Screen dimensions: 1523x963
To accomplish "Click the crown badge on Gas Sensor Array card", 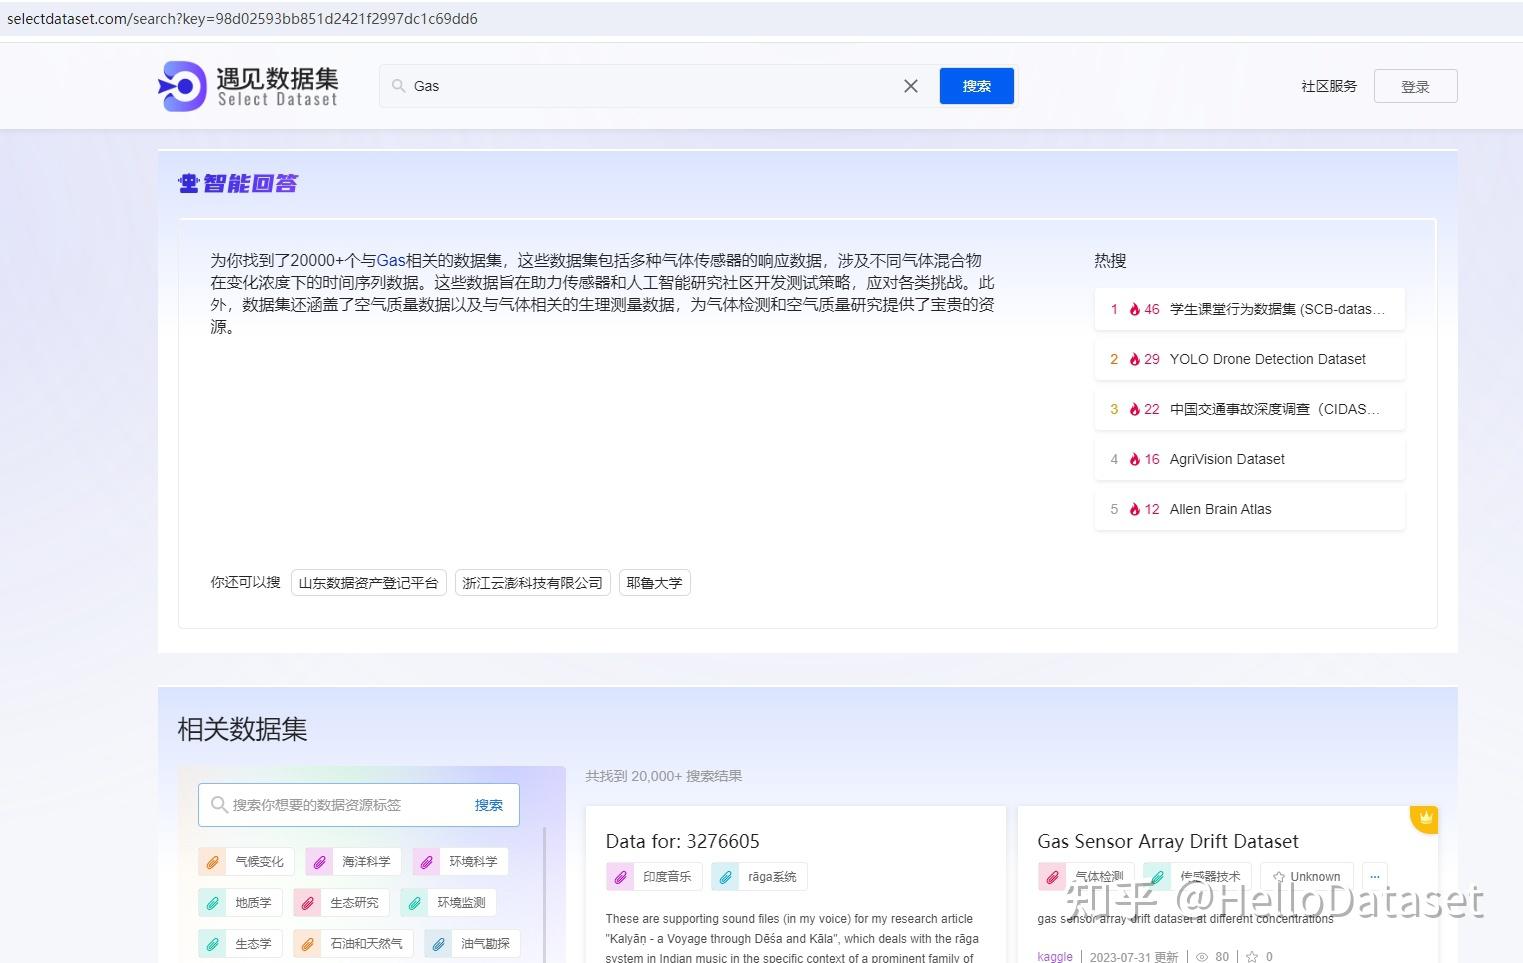I will point(1423,818).
